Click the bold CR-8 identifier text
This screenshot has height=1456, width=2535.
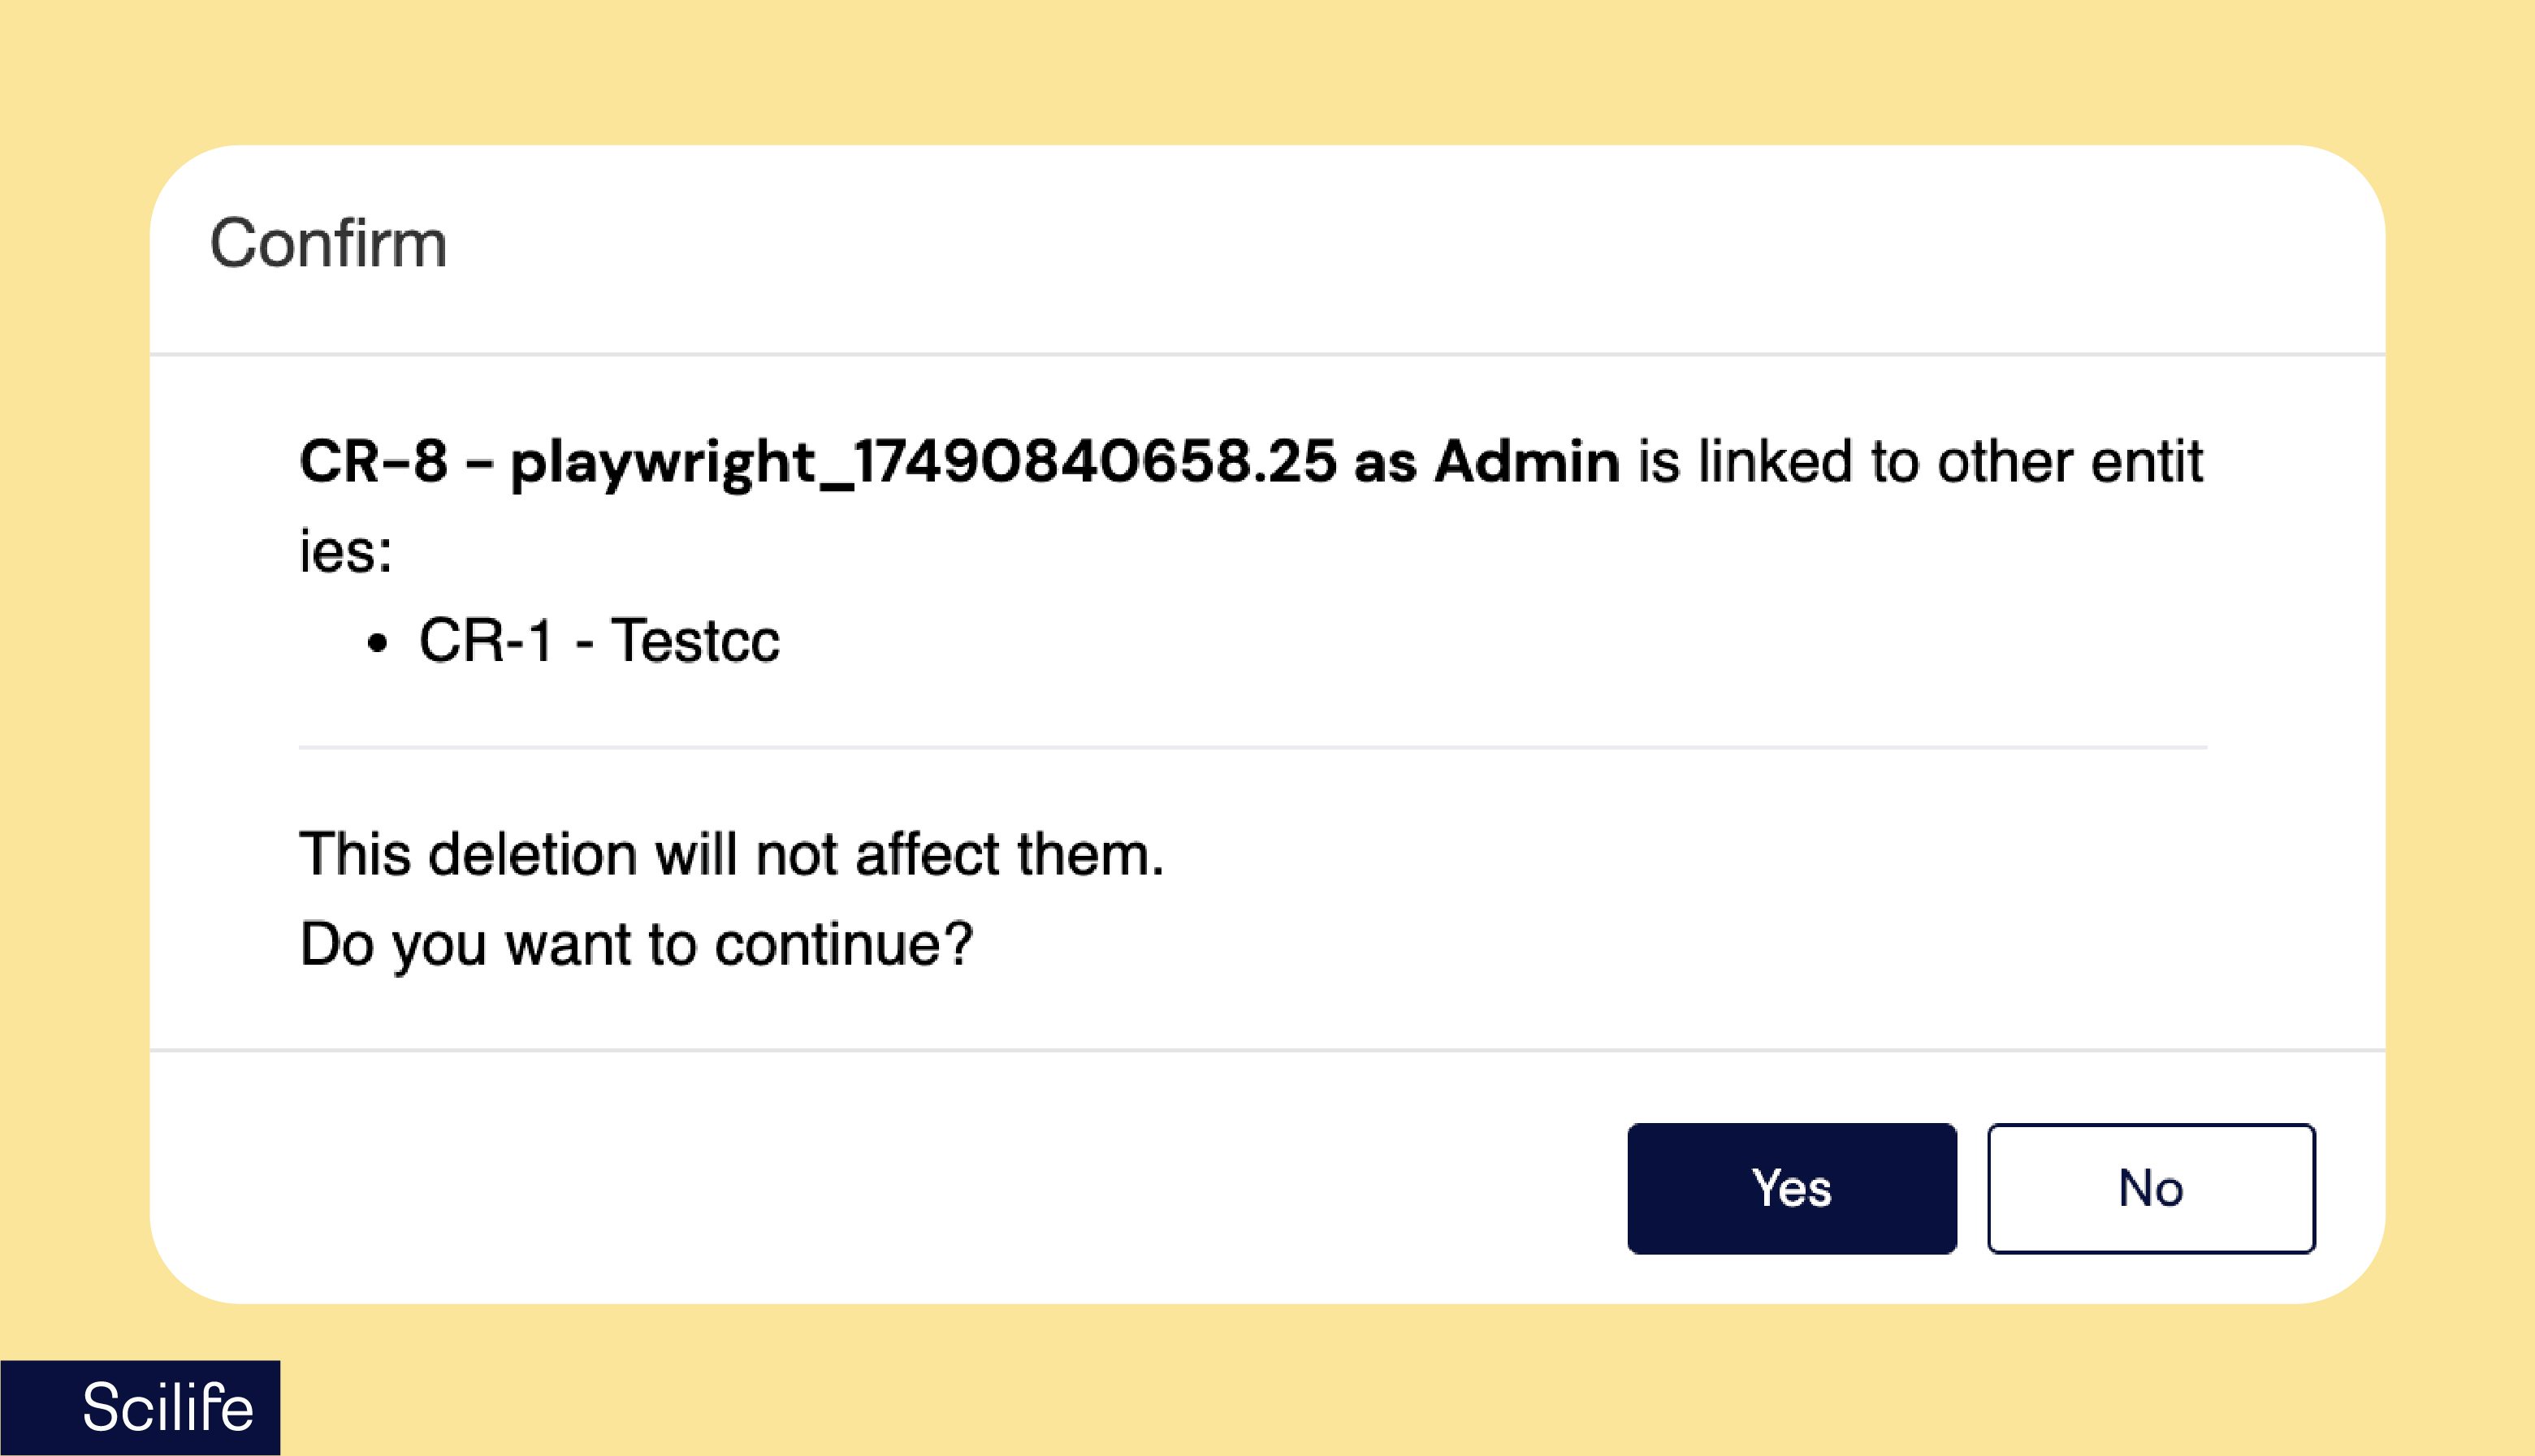[x=373, y=462]
